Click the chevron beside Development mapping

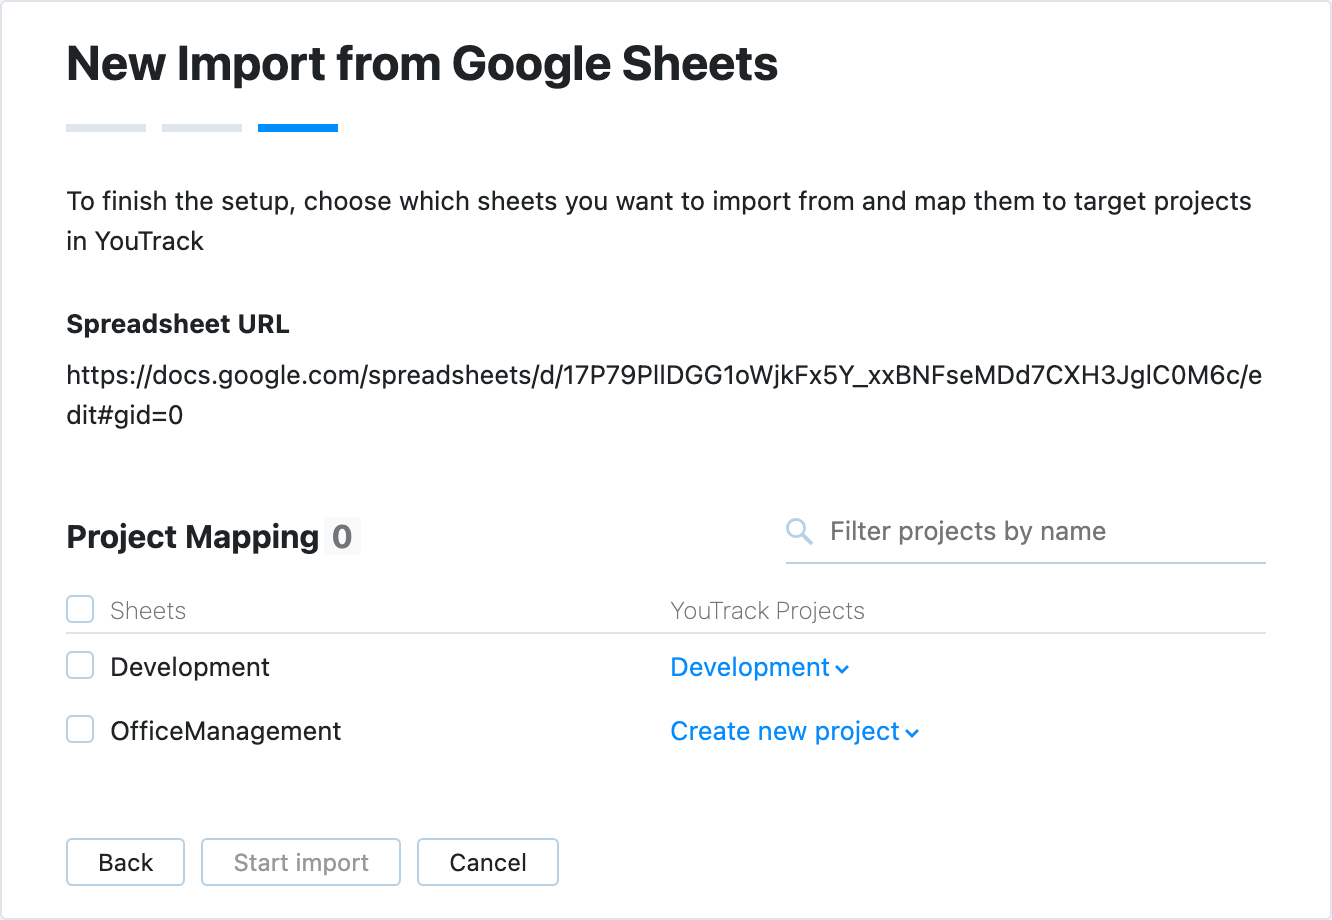843,668
